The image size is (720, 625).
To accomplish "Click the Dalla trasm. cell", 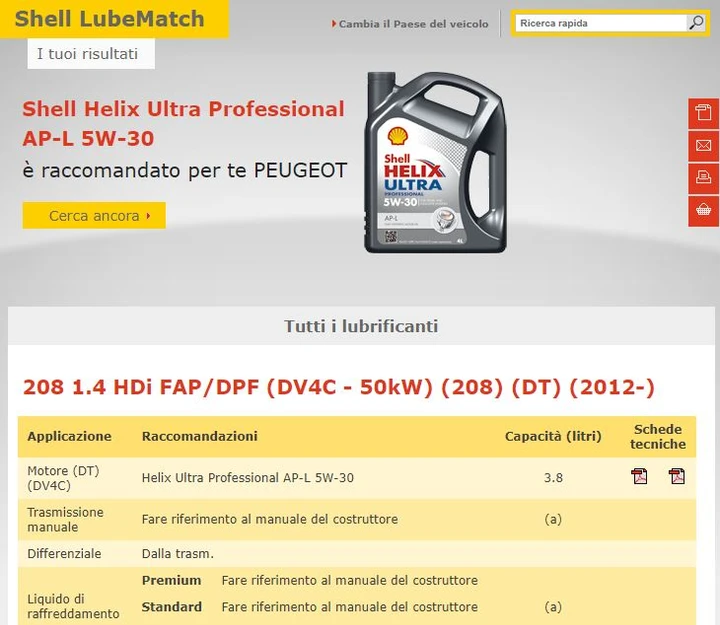I will tap(178, 554).
